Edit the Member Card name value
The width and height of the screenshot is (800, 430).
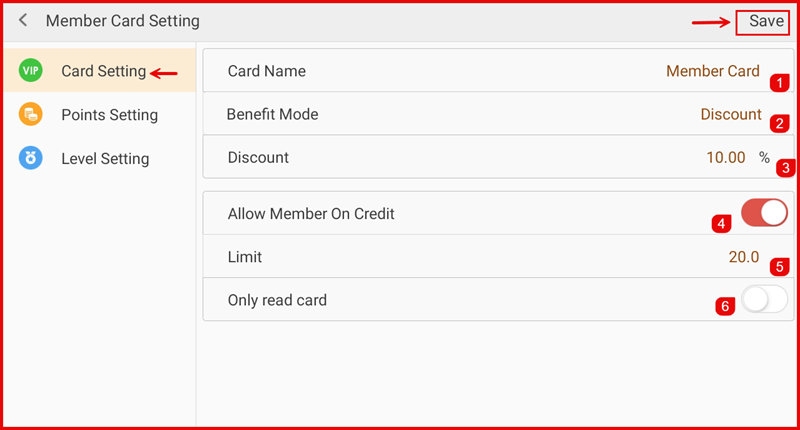click(x=712, y=71)
